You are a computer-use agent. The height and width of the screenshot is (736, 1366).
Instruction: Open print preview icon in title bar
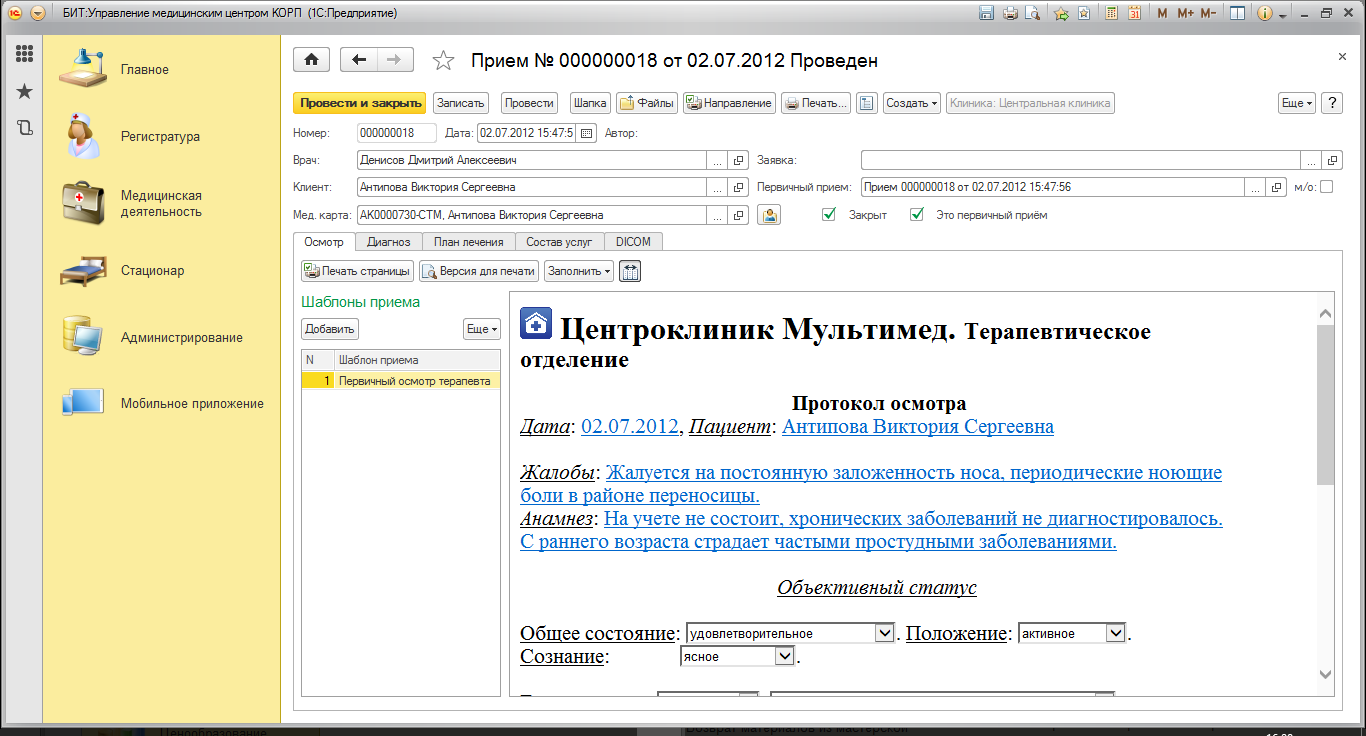pyautogui.click(x=1032, y=14)
